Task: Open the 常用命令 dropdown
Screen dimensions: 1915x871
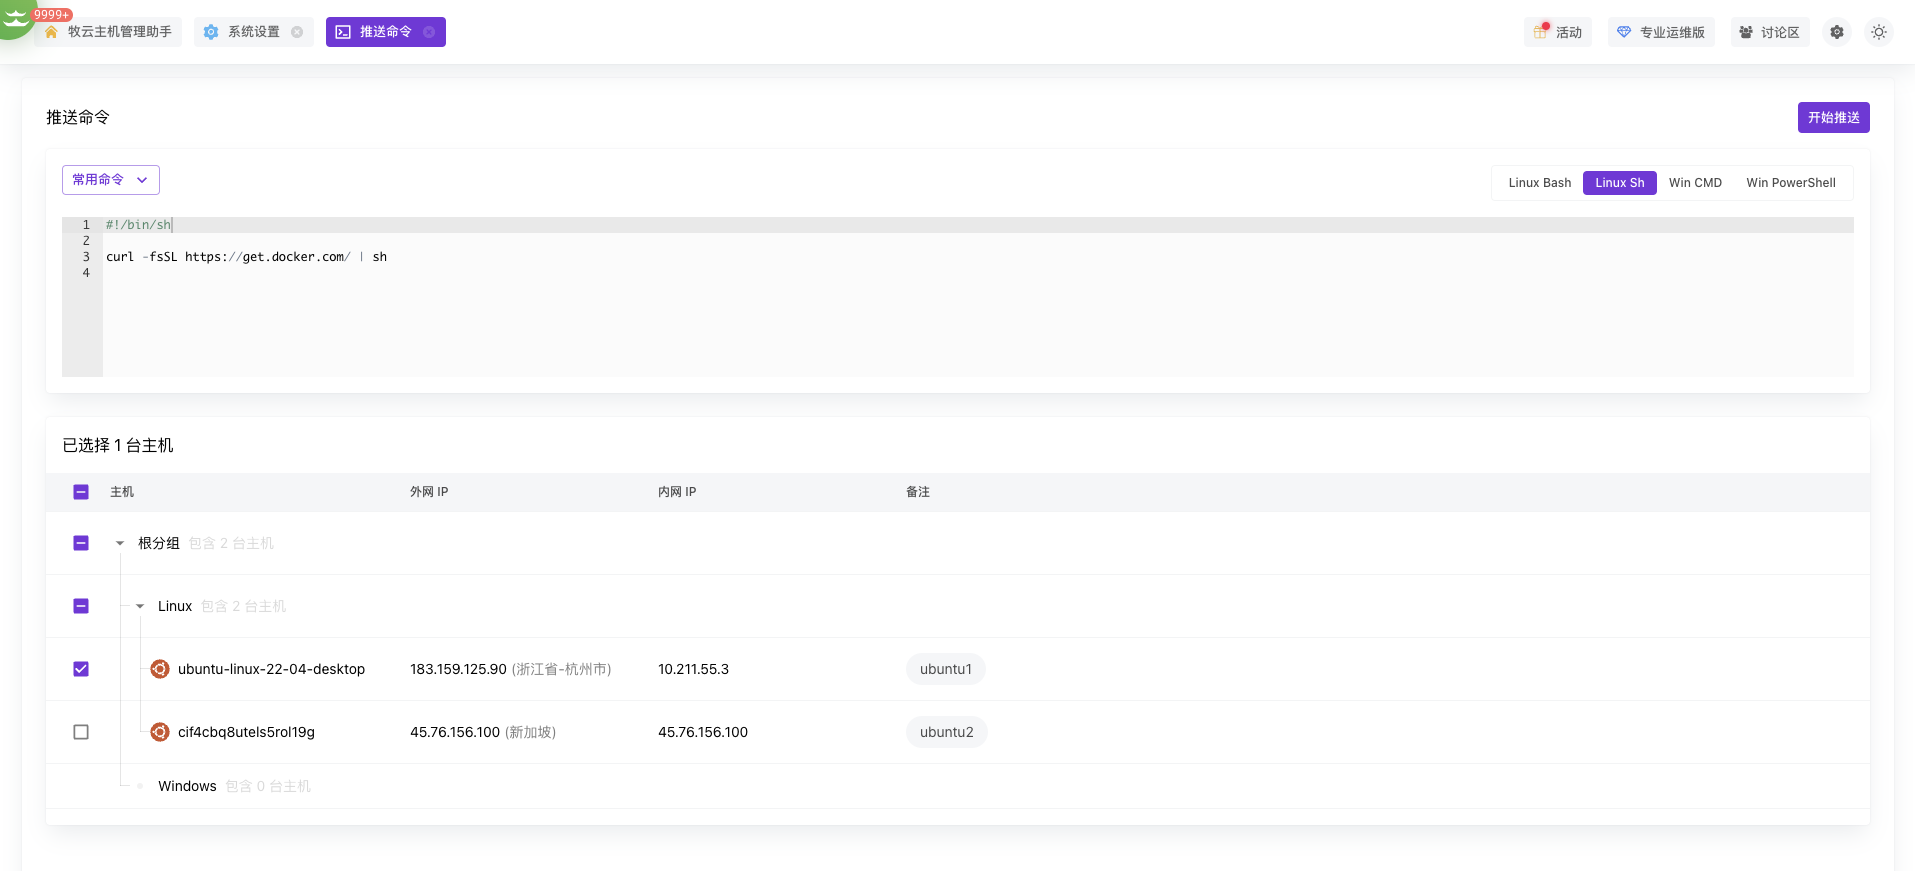Action: coord(111,180)
